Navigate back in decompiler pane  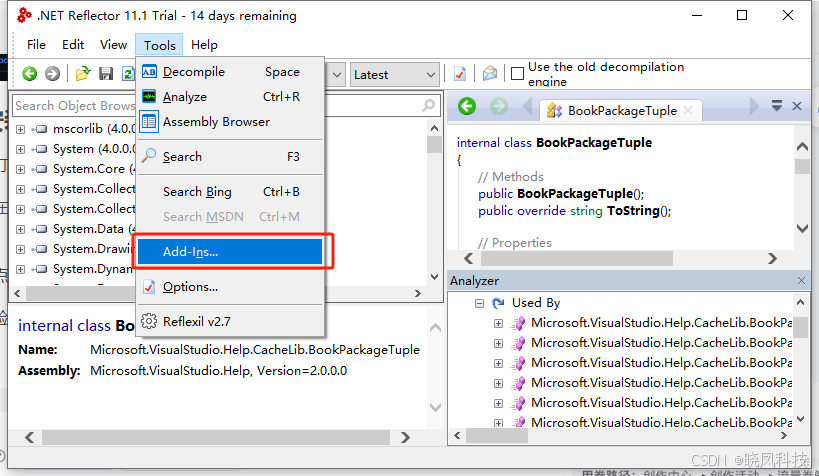point(467,106)
